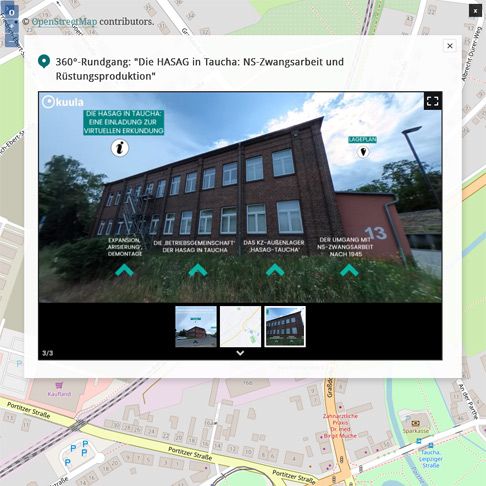Close the map overlay with black X
Viewport: 486px width, 486px height.
point(475,11)
